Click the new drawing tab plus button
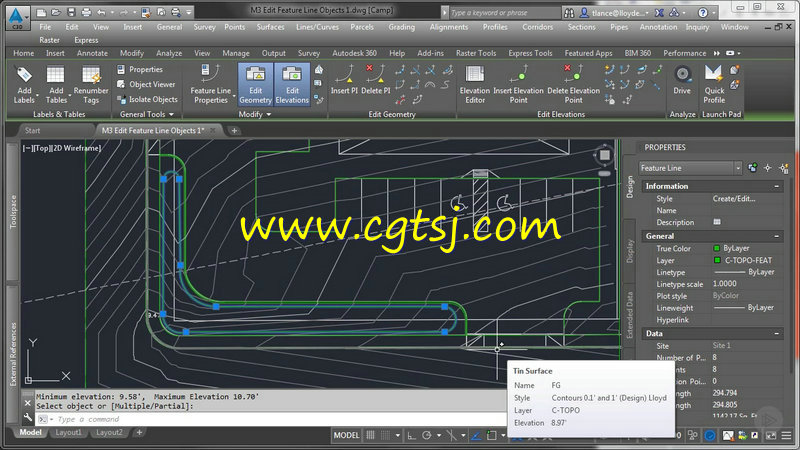800x450 pixels. tap(234, 131)
